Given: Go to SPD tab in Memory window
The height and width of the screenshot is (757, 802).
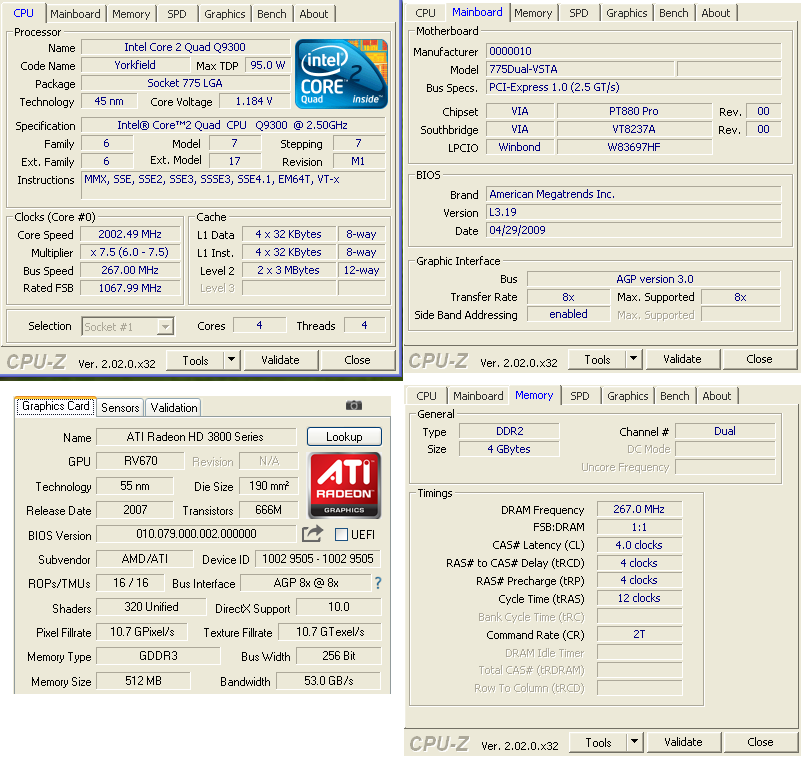Looking at the screenshot, I should [580, 396].
